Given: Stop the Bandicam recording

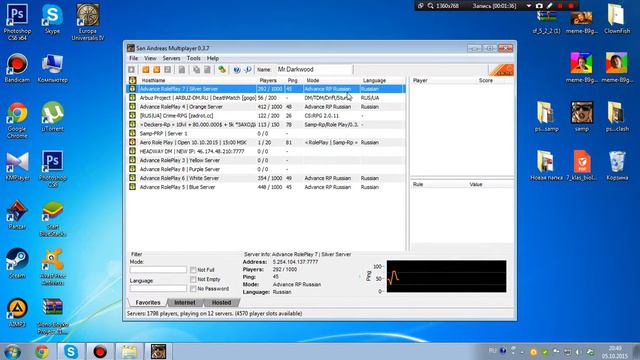Looking at the screenshot, I should [571, 6].
